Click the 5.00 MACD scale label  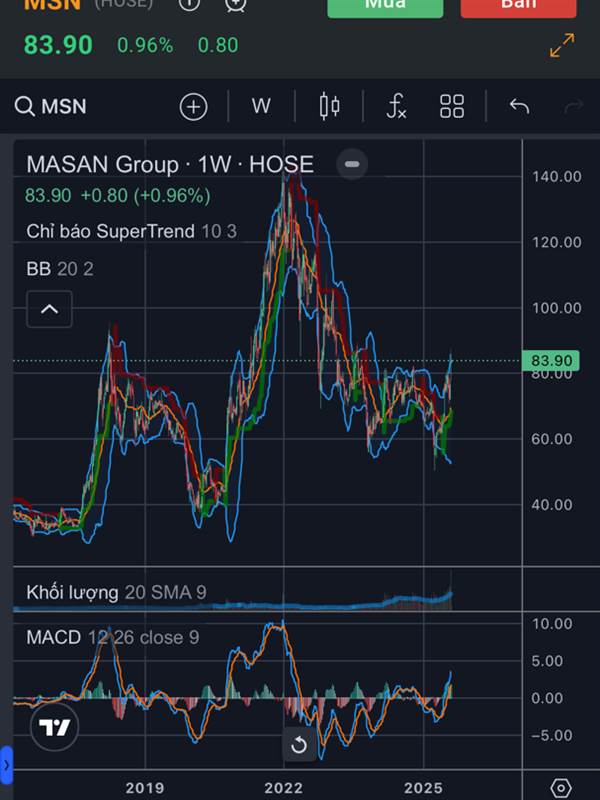[547, 661]
